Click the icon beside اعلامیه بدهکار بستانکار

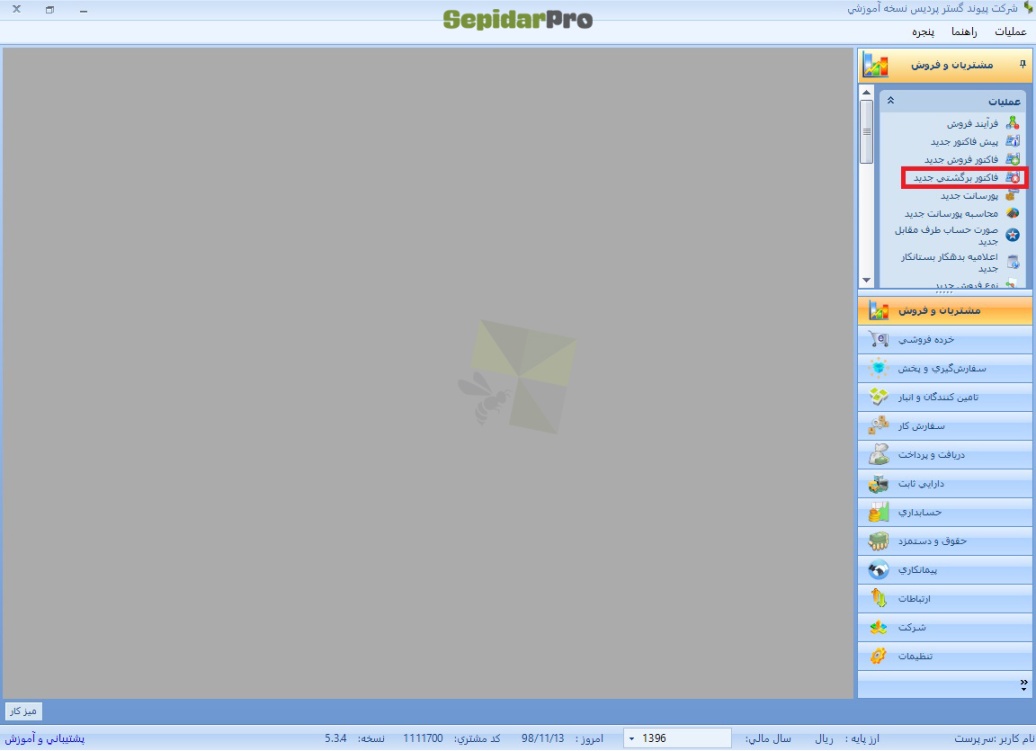coord(1012,262)
